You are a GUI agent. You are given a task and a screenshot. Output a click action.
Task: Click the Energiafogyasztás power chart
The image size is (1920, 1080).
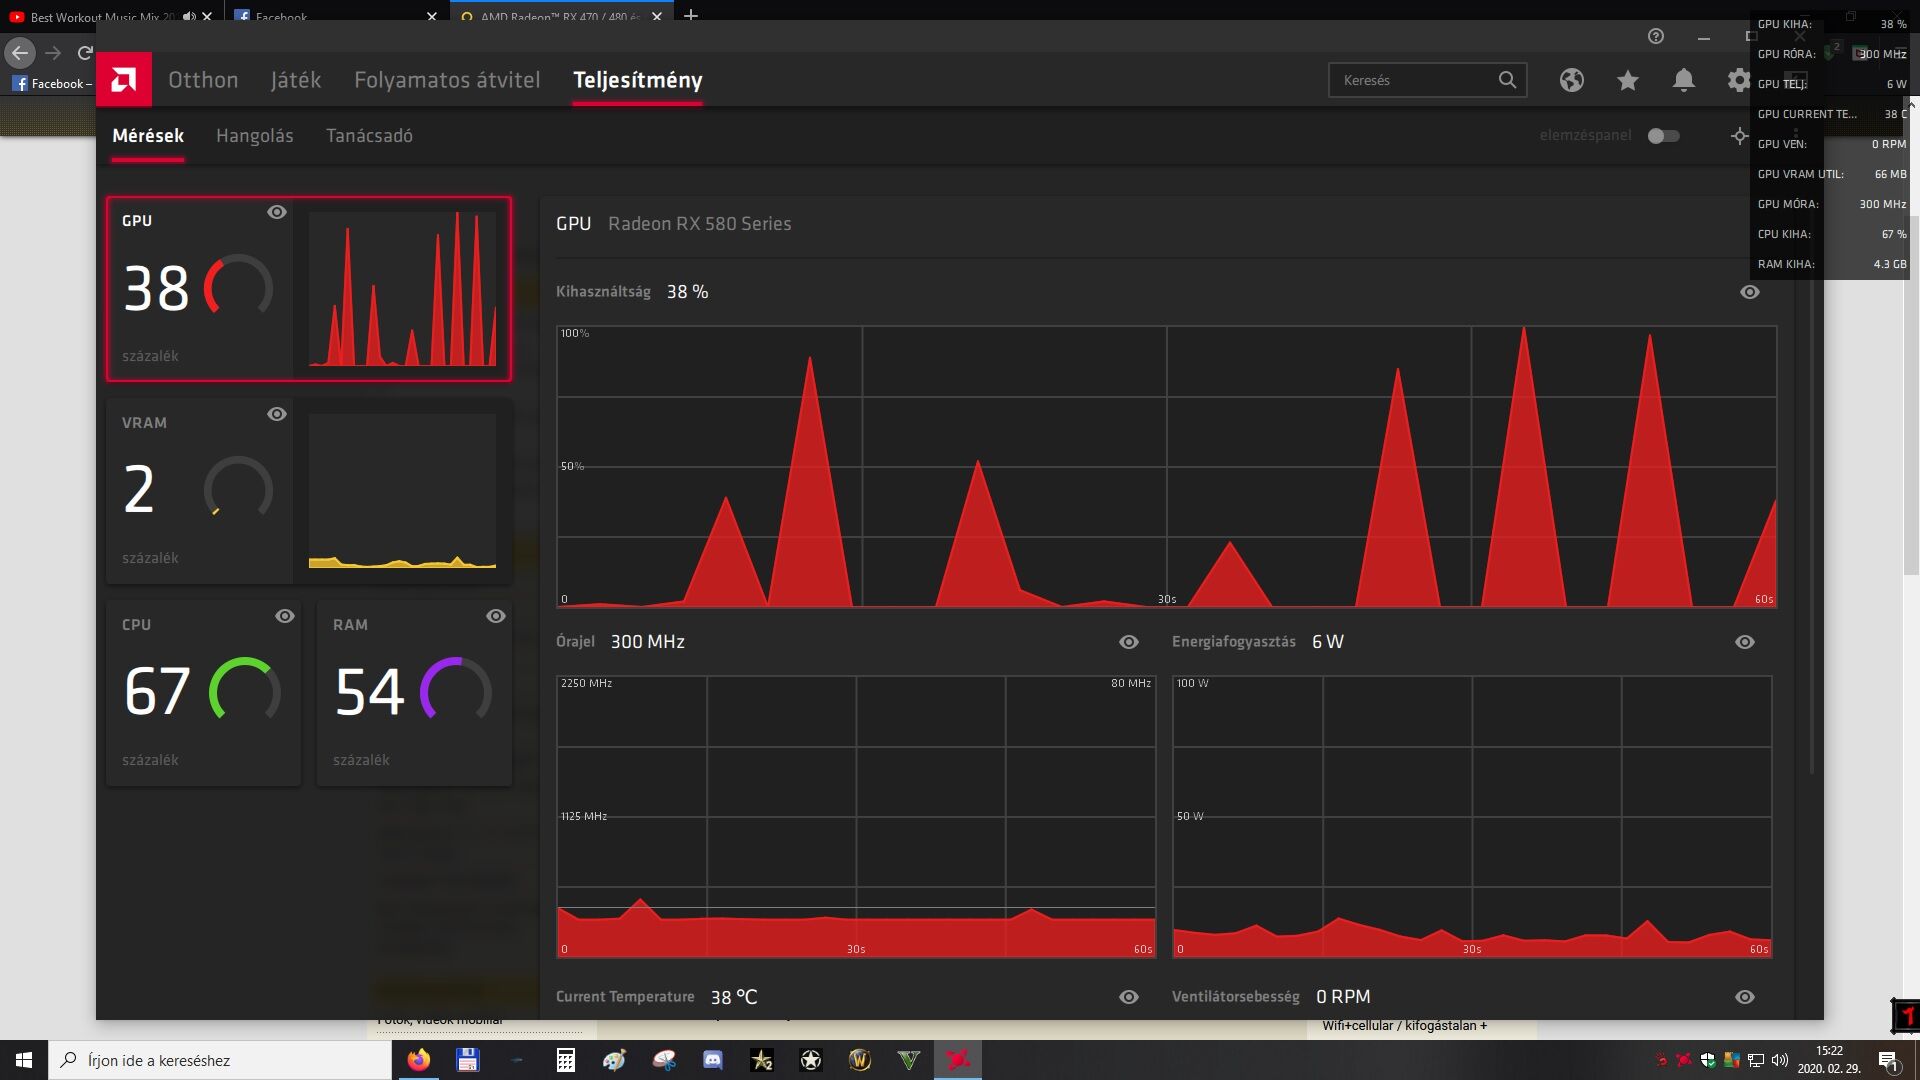coord(1472,817)
